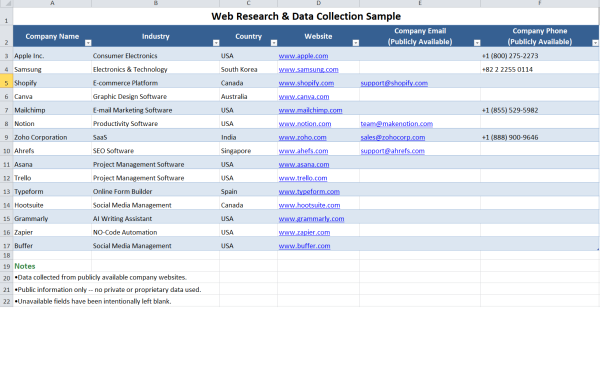Select the cell containing Zoho Corporation

pos(52,137)
